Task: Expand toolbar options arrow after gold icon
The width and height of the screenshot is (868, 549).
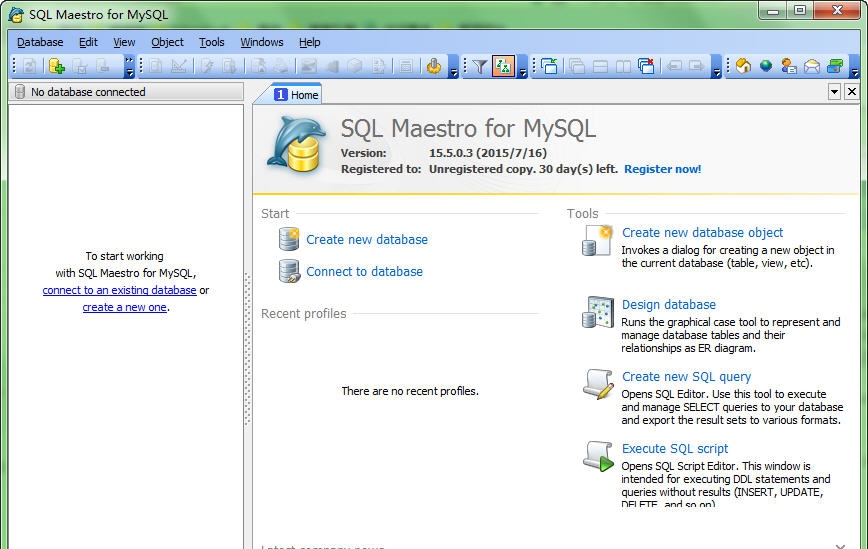Action: [453, 66]
